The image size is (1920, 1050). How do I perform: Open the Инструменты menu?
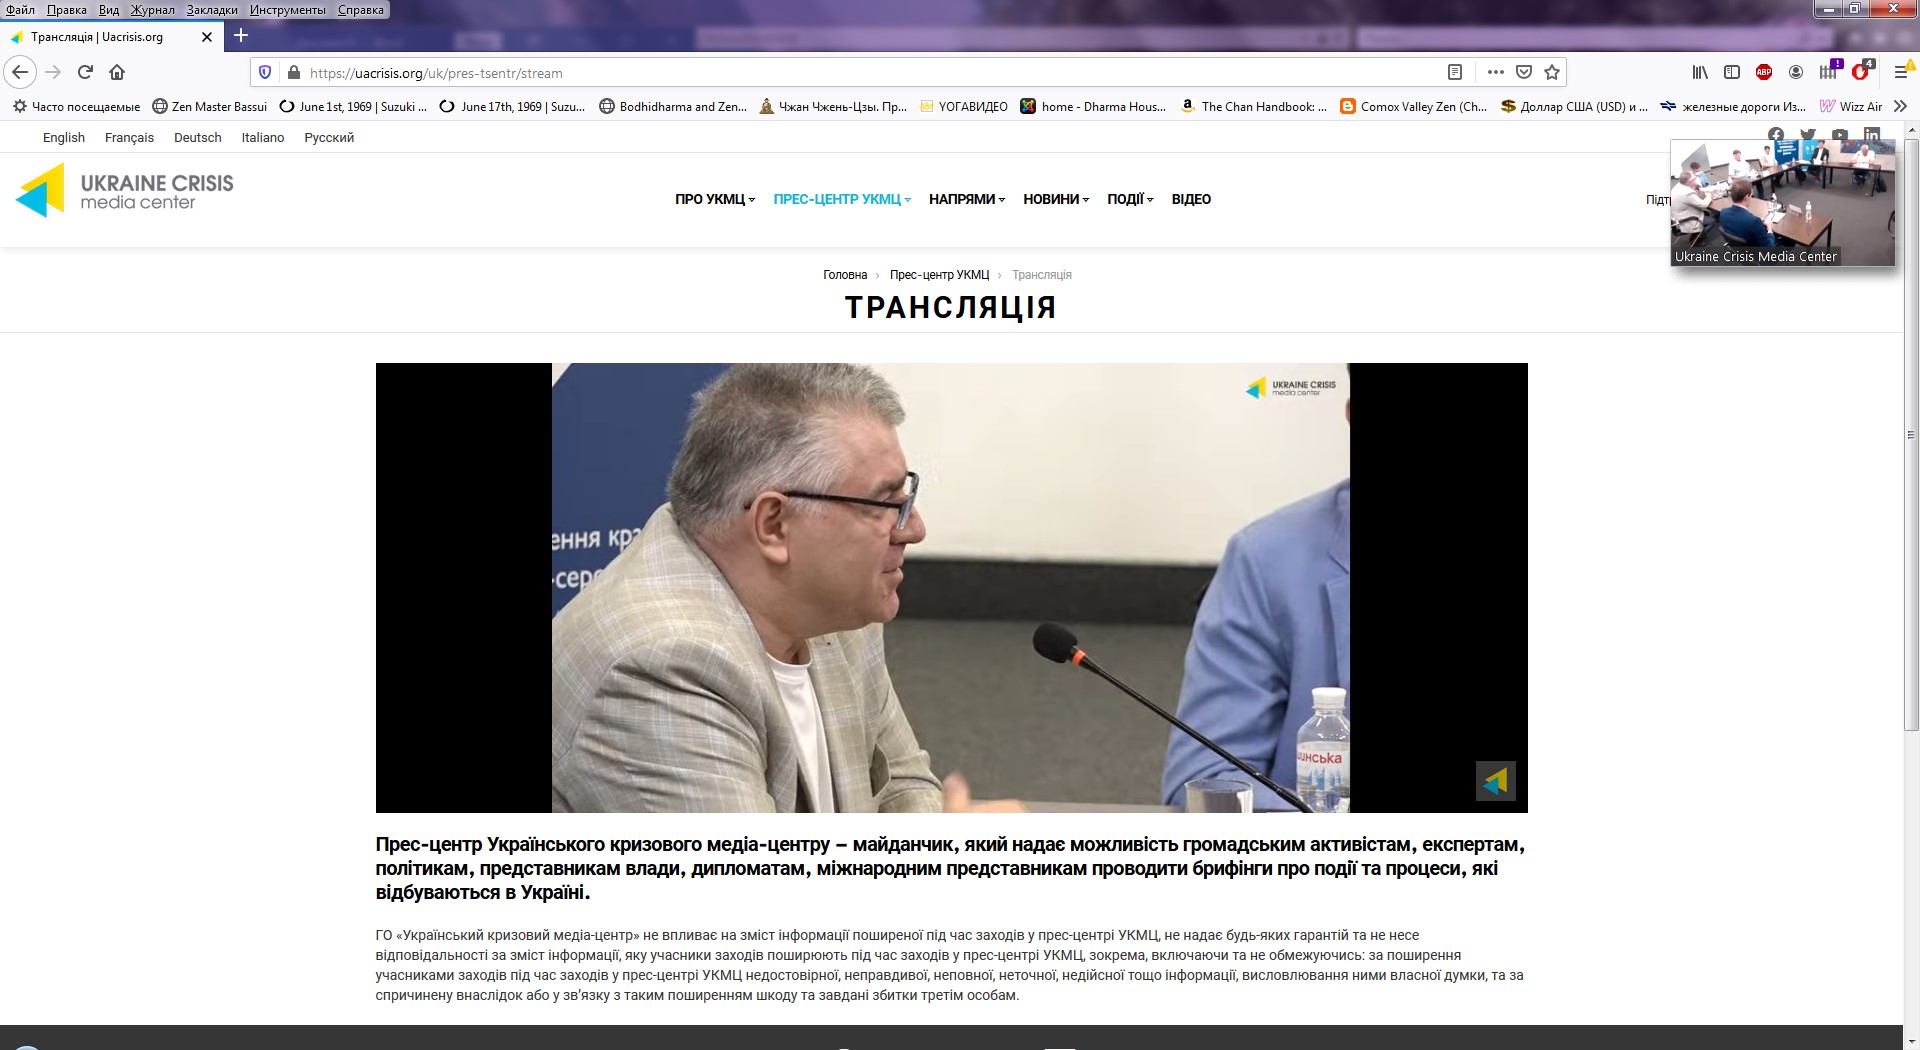288,9
